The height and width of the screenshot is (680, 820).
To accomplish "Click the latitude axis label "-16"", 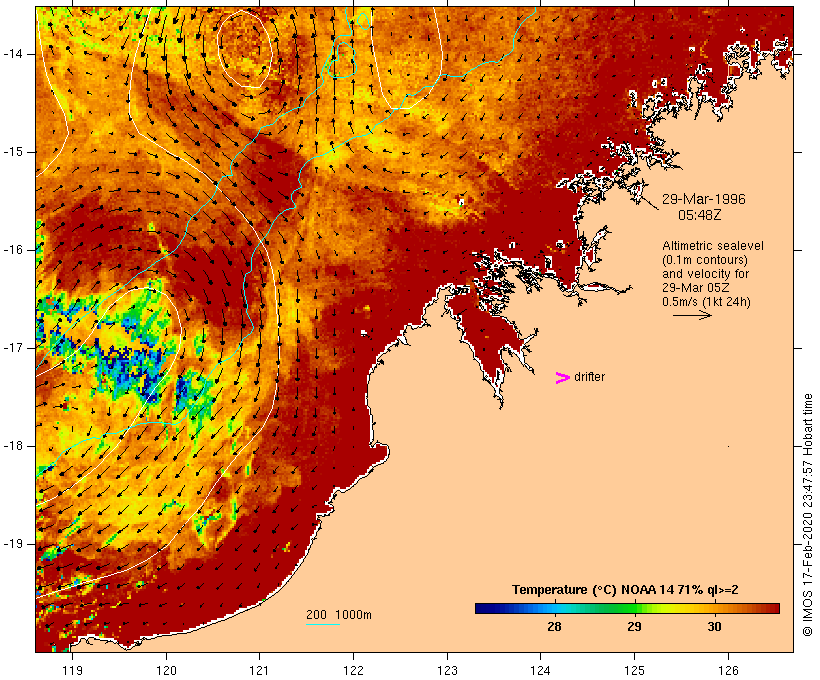I will [13, 250].
